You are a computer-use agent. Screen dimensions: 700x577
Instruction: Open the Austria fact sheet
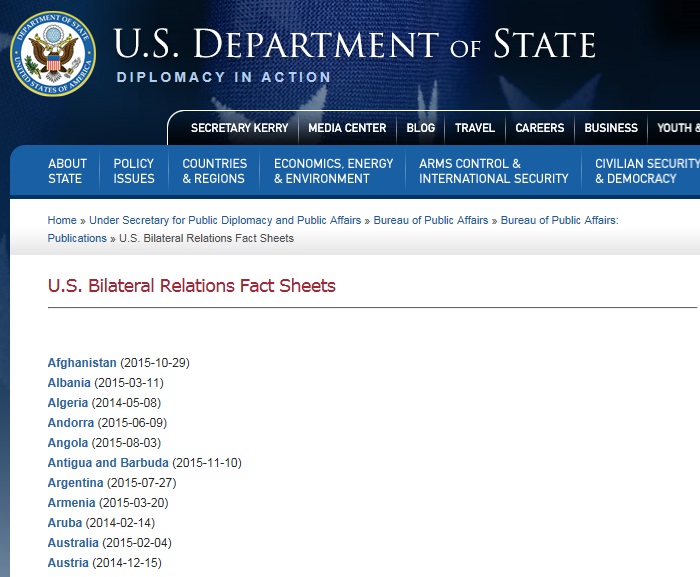click(x=68, y=563)
